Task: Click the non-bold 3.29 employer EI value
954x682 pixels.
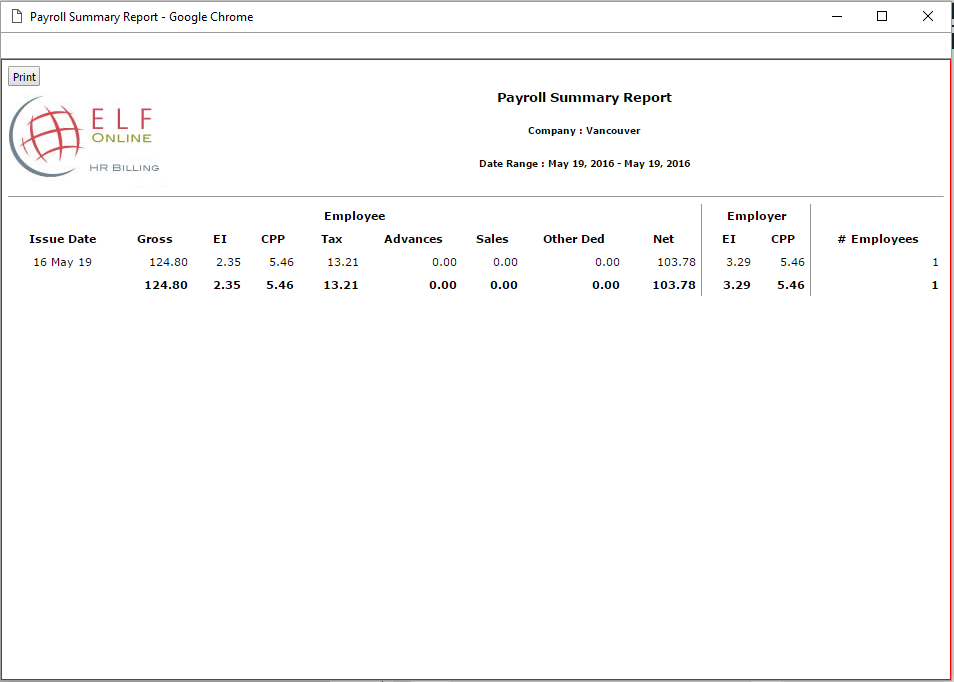Action: (738, 262)
